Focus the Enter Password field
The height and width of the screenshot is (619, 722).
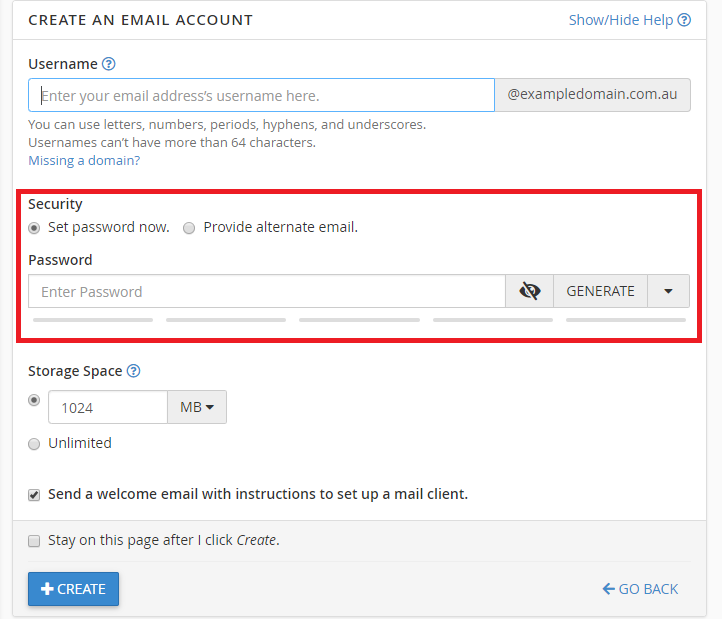click(267, 292)
